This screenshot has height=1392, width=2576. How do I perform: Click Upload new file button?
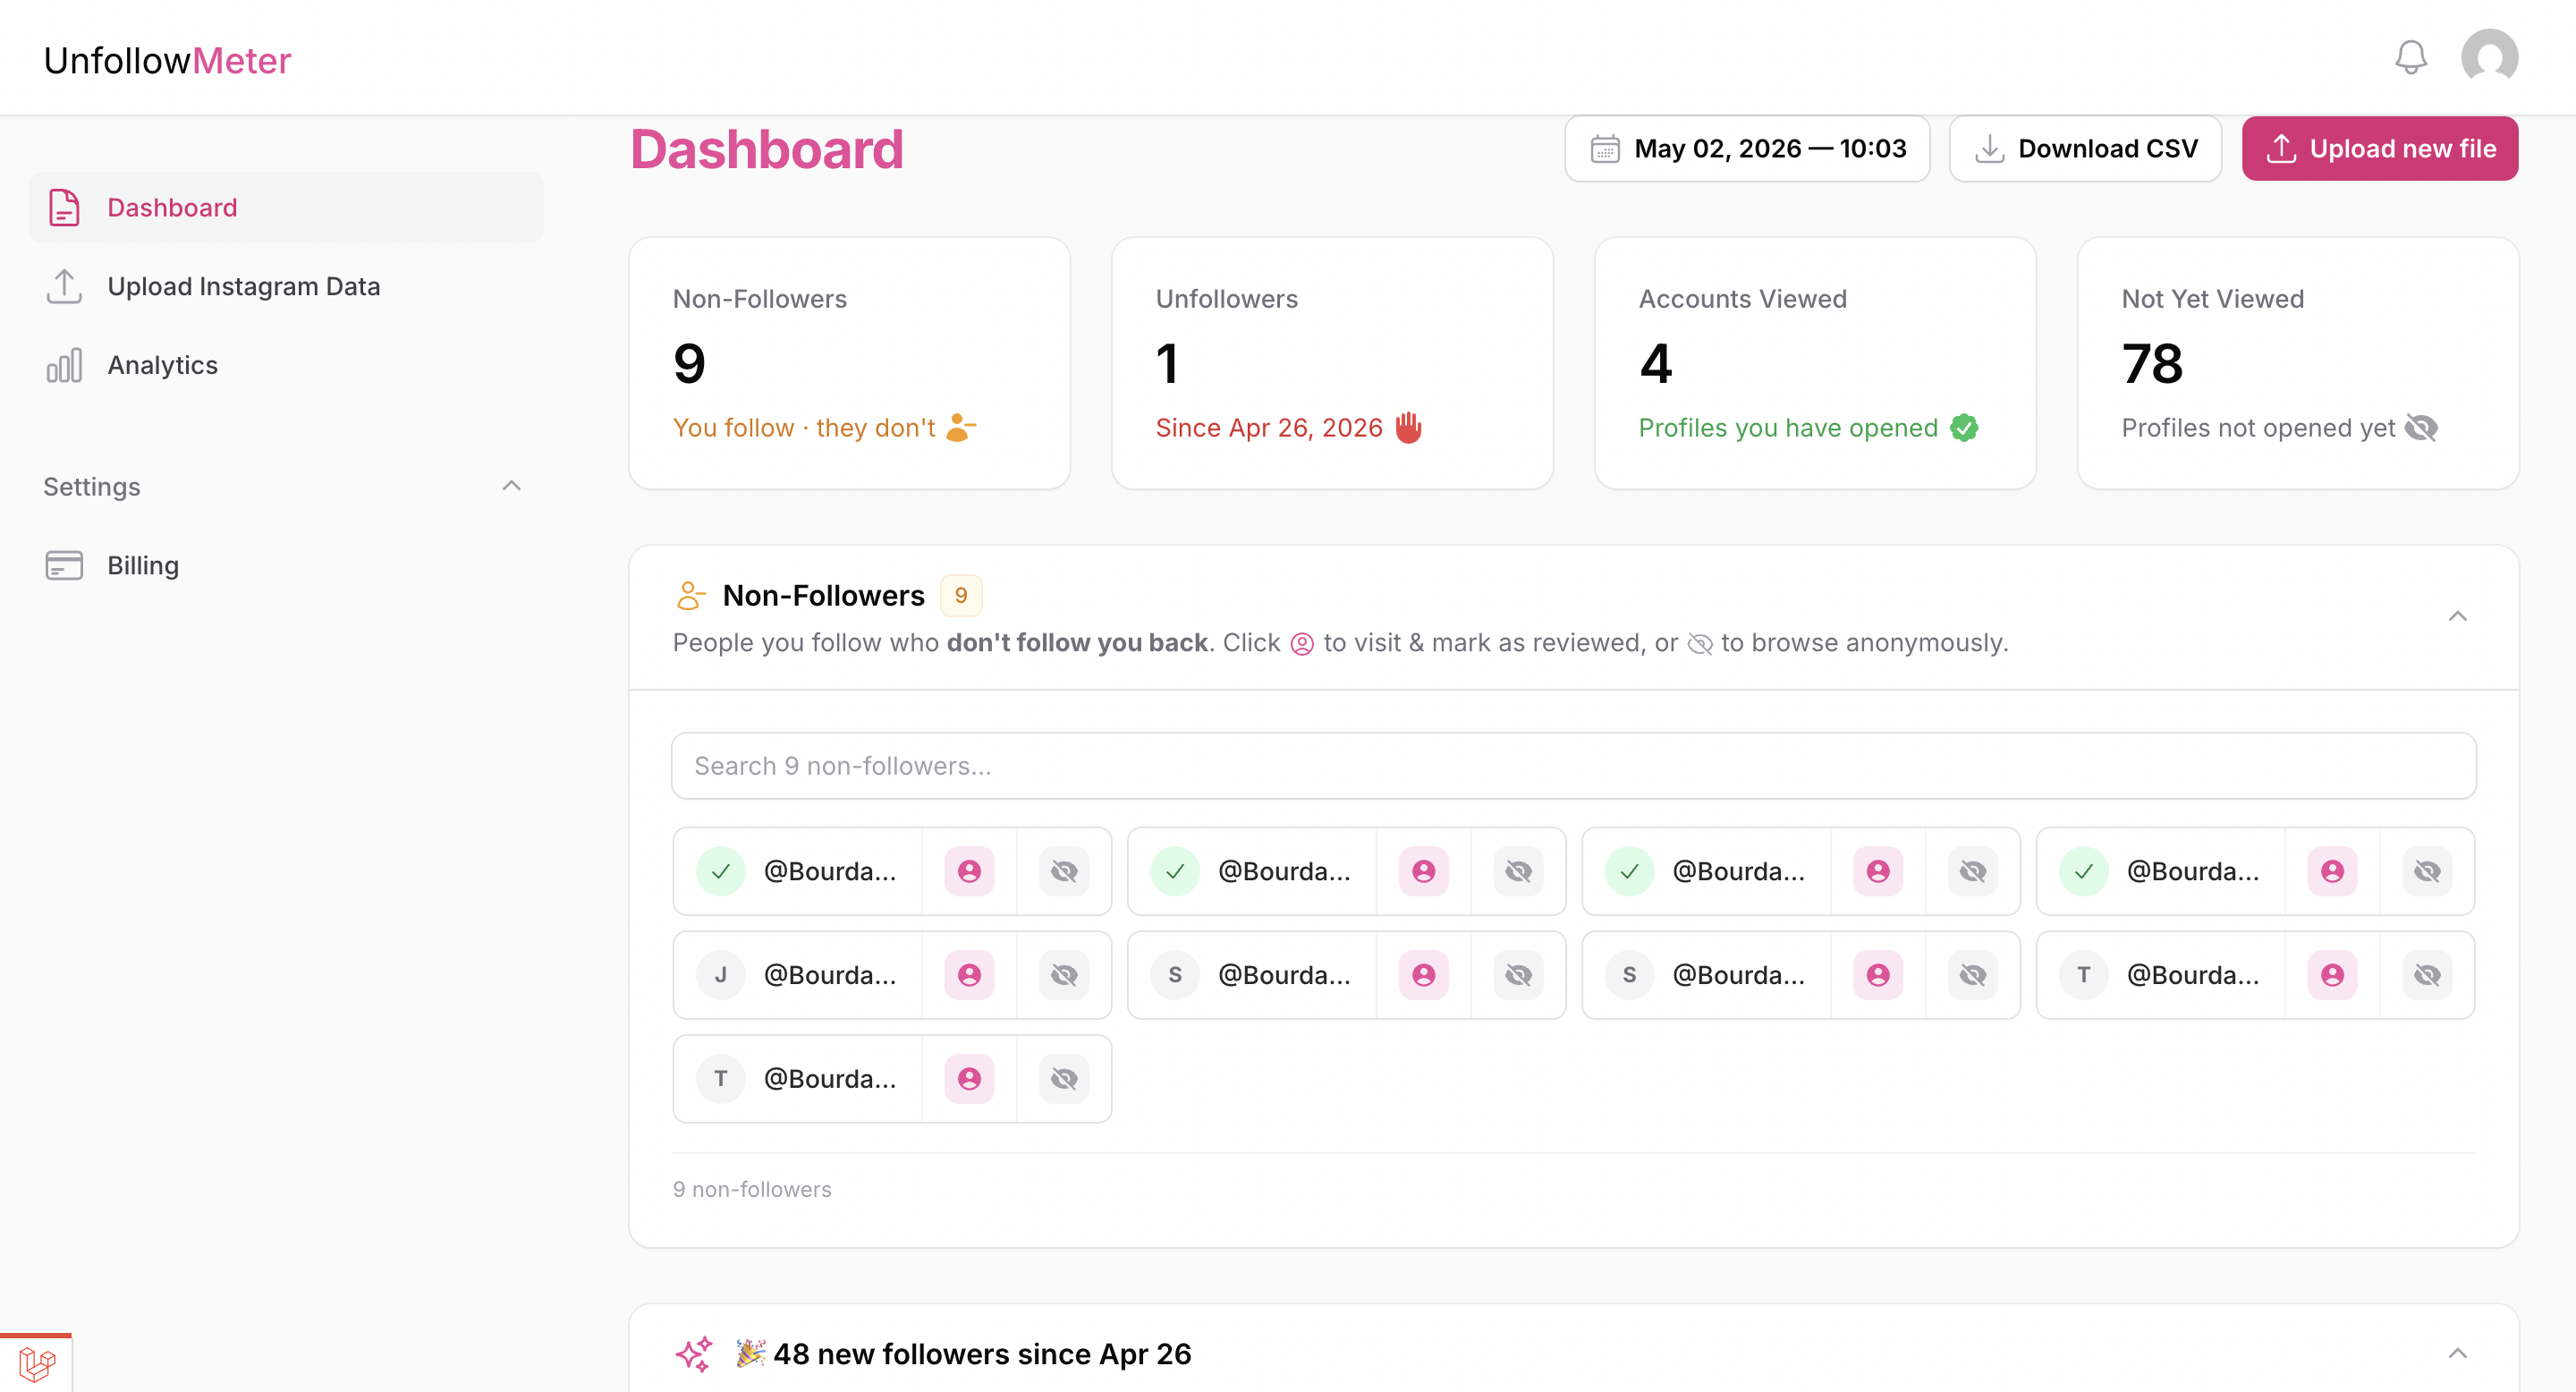2380,148
